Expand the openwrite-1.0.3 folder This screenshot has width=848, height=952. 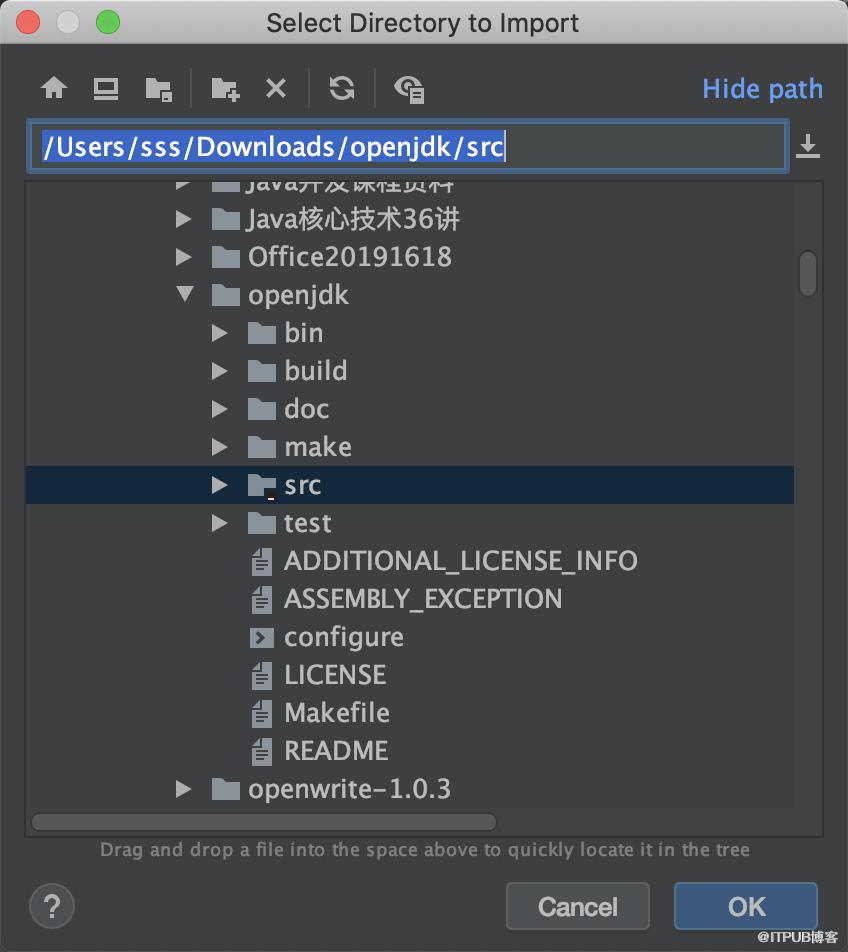(183, 789)
